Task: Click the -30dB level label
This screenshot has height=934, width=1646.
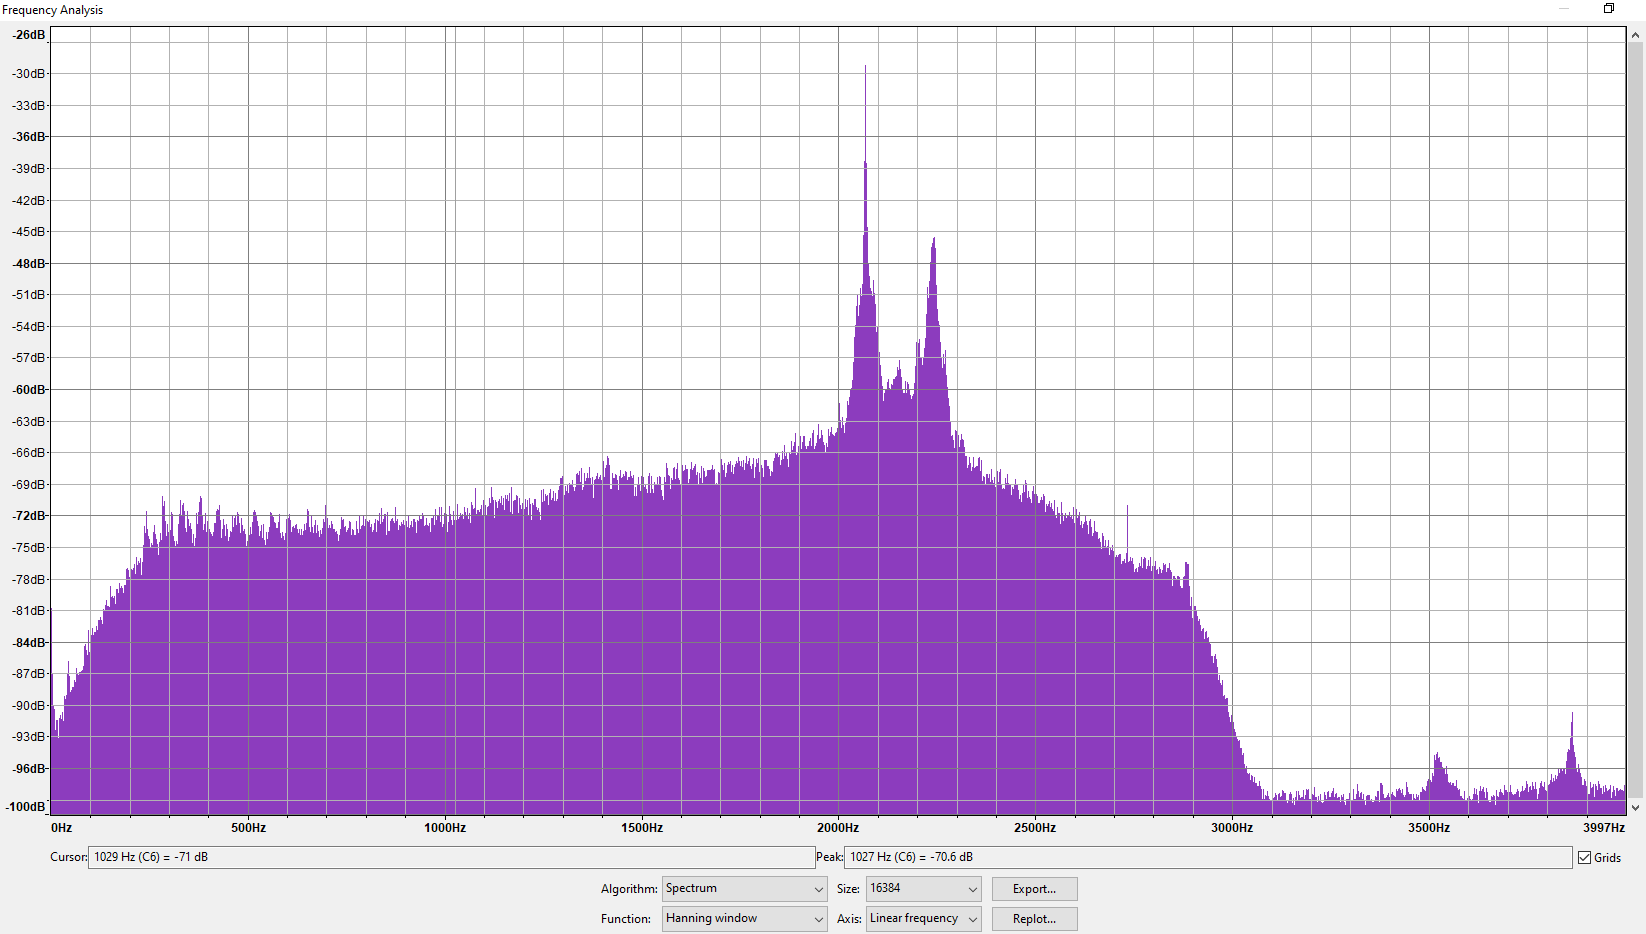Action: [x=29, y=73]
